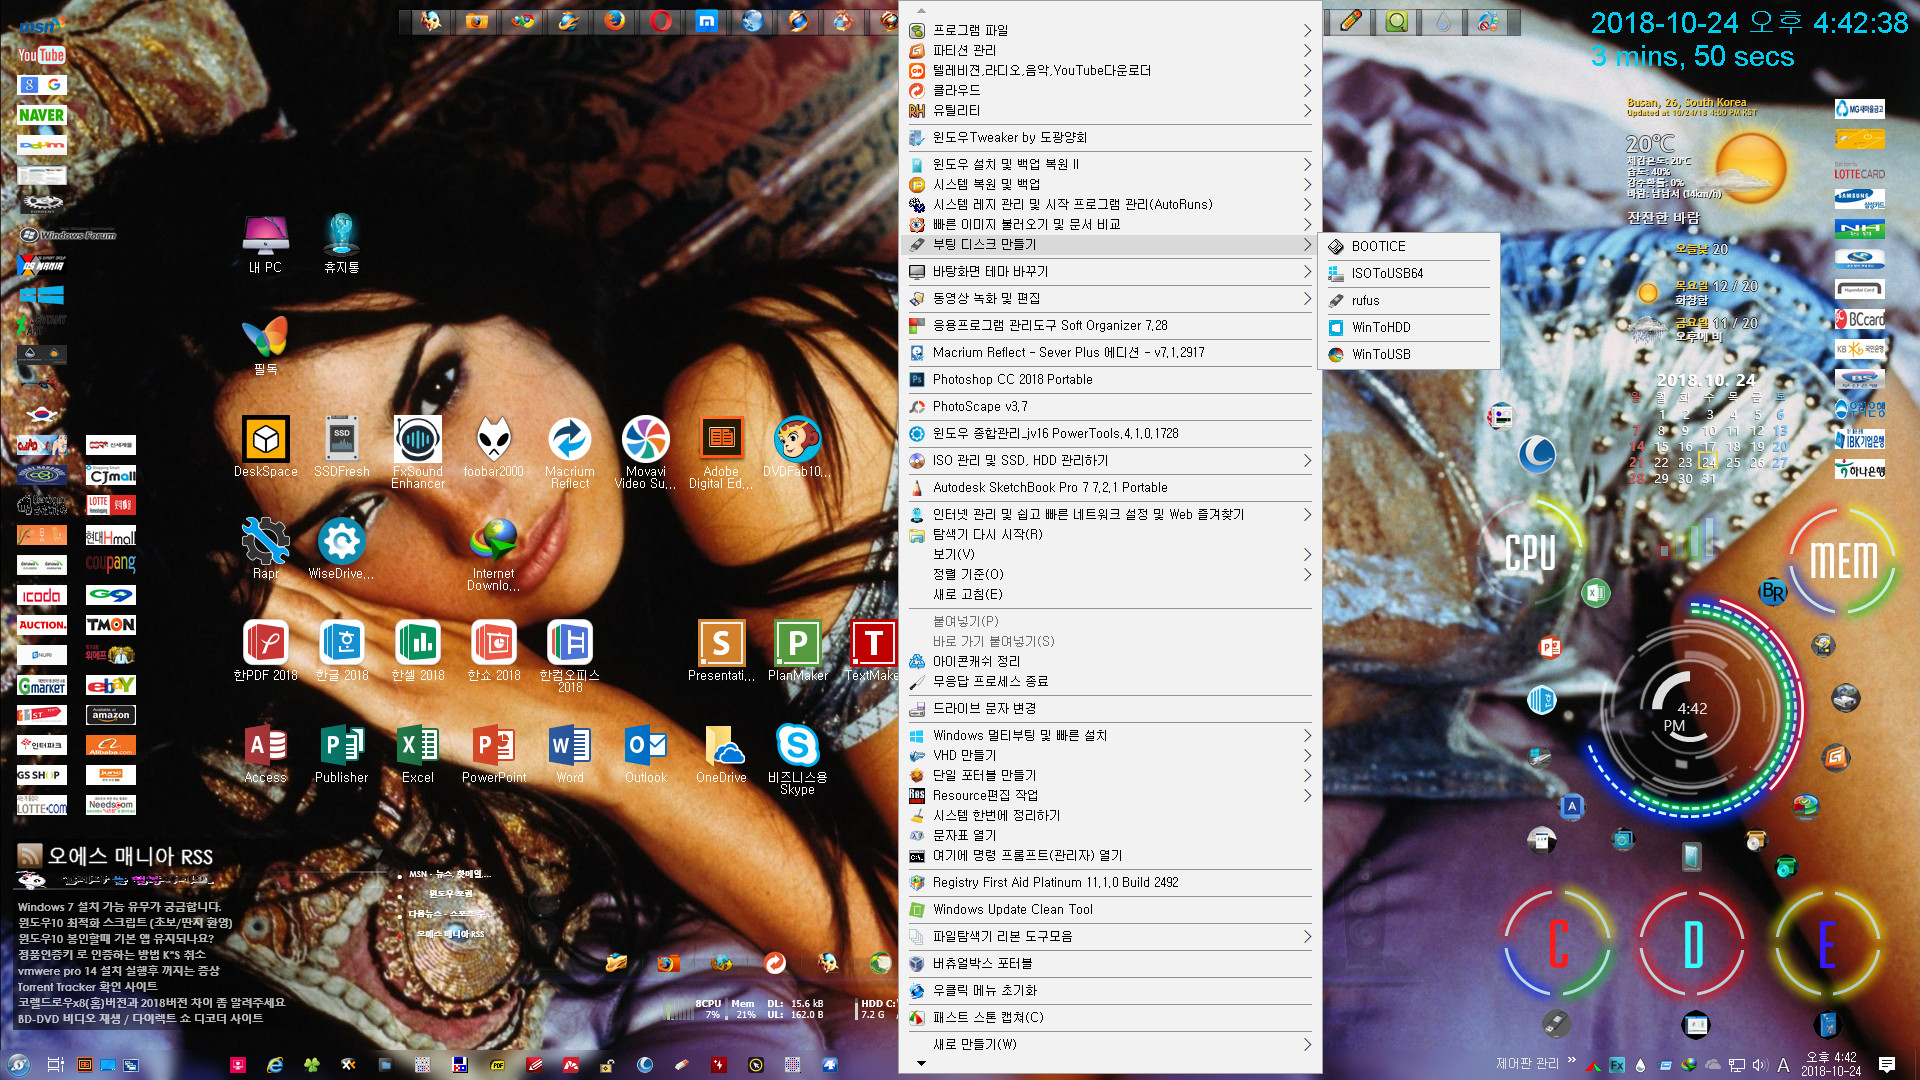The width and height of the screenshot is (1920, 1080).
Task: Launch 비즈니스용 Skype shortcut
Action: (x=797, y=759)
